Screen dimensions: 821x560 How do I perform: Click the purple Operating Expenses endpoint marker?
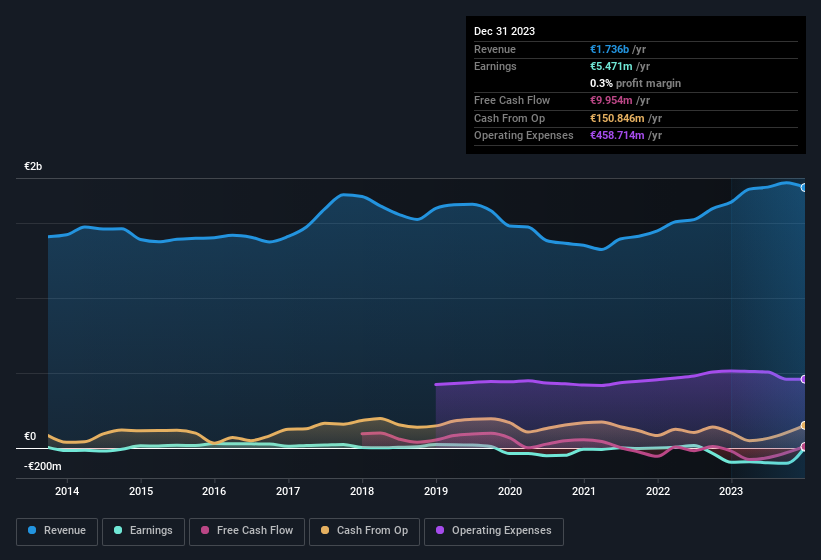tap(803, 379)
